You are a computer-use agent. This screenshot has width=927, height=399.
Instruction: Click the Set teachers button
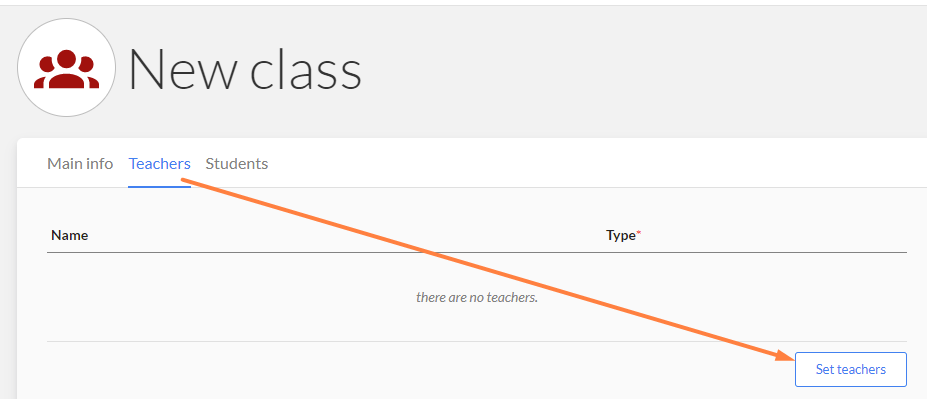851,369
